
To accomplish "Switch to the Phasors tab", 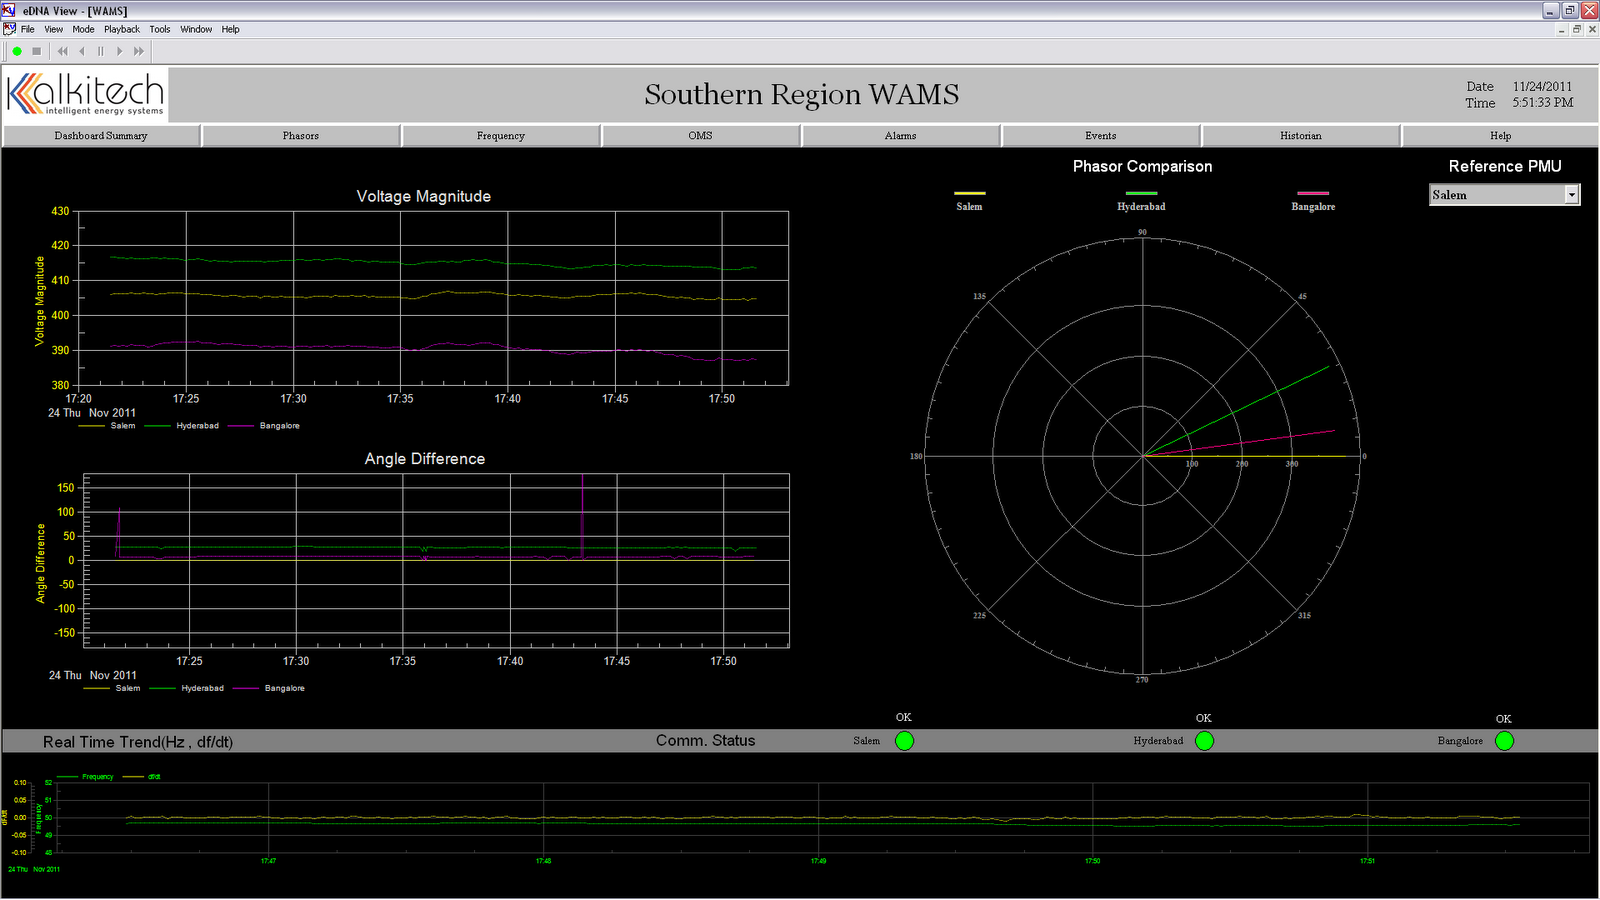I will [300, 135].
